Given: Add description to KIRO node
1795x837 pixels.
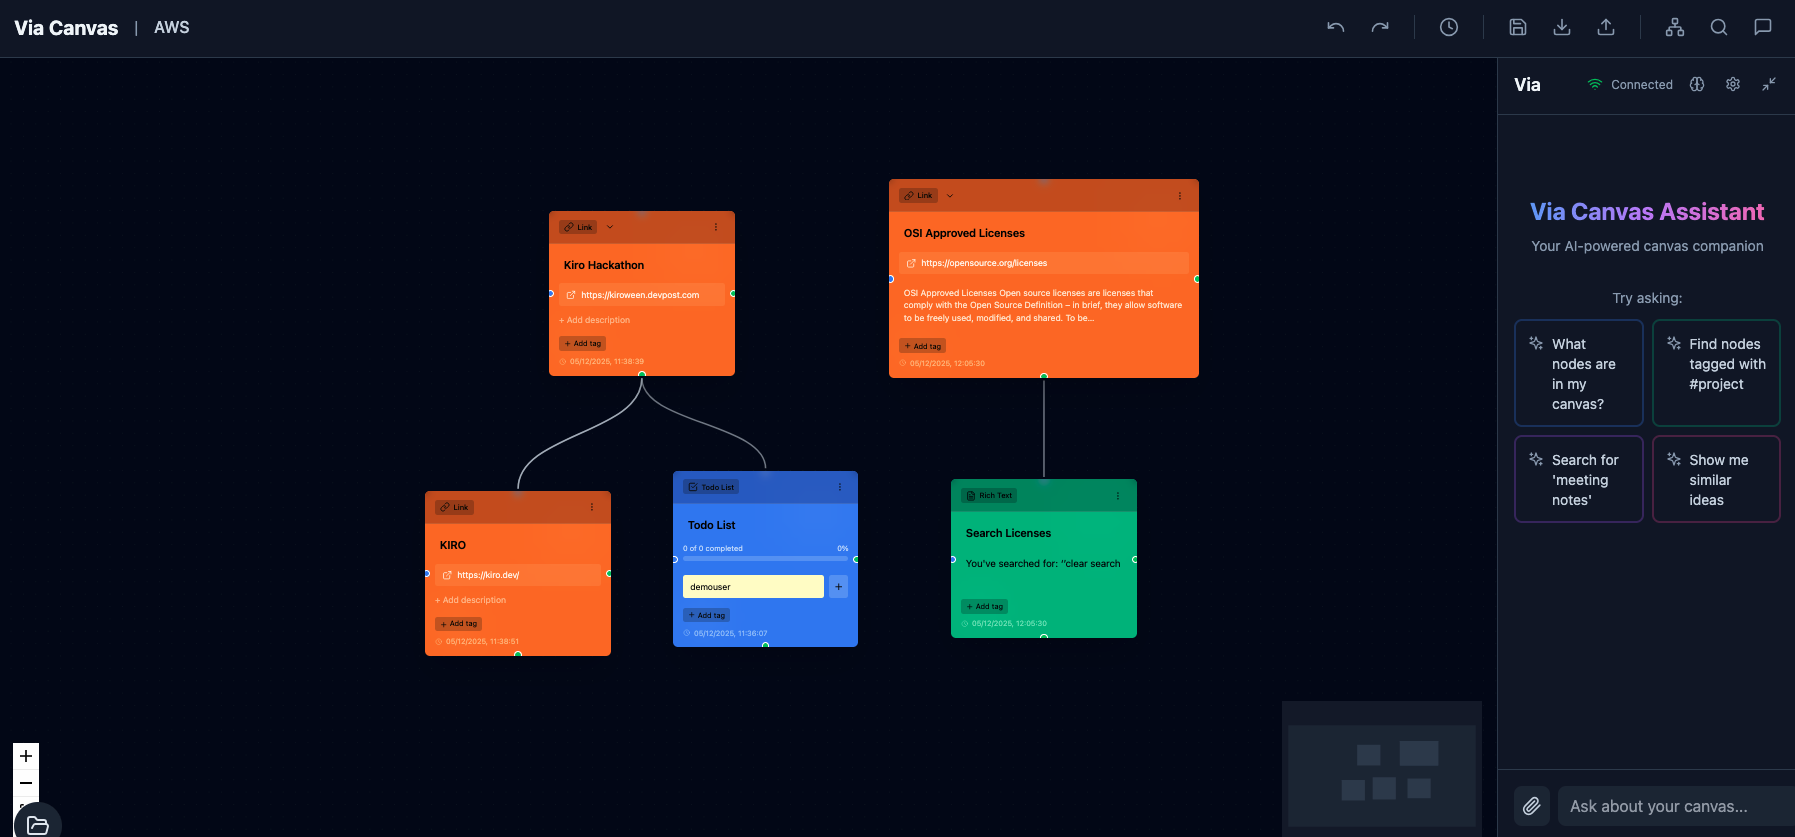Looking at the screenshot, I should (x=471, y=600).
